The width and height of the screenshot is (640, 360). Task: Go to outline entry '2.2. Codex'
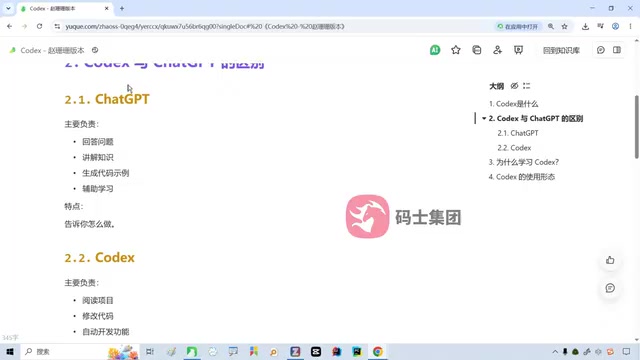tap(514, 148)
